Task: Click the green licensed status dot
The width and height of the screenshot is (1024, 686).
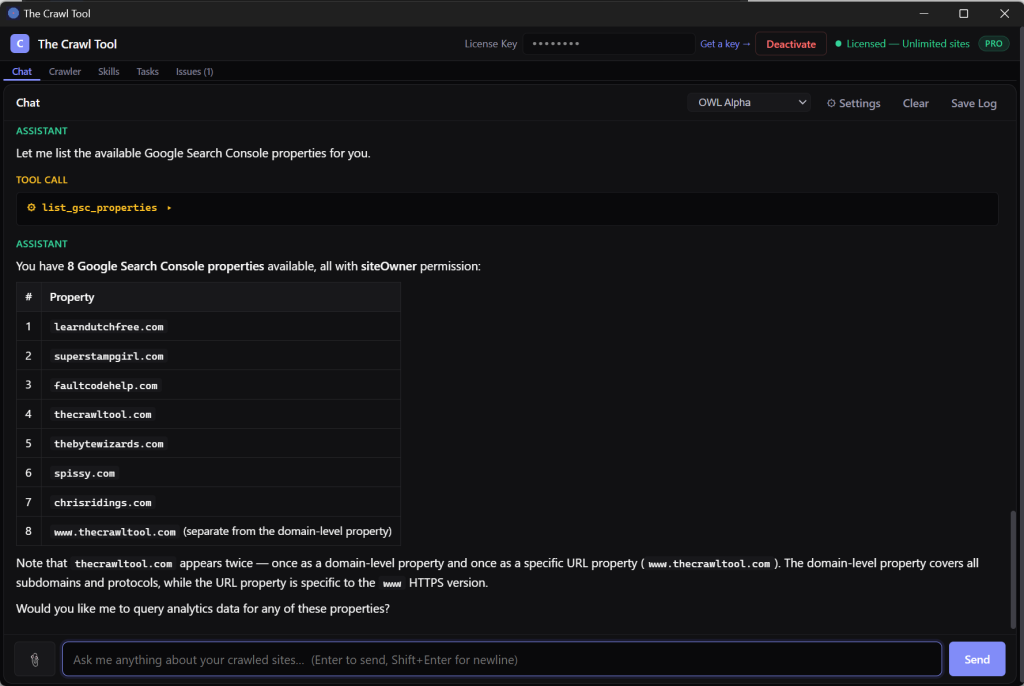Action: 838,44
